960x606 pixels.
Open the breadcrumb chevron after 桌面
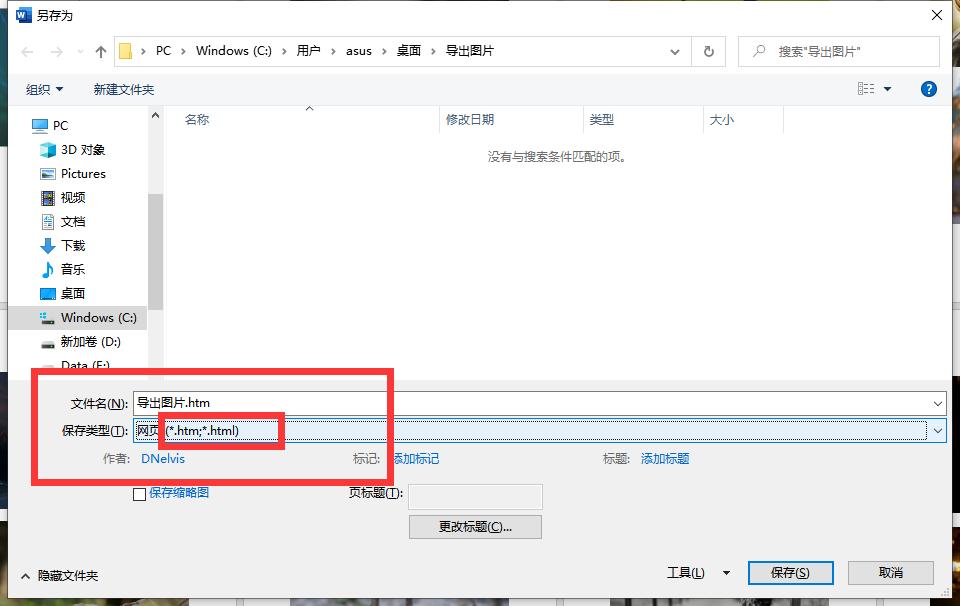[x=432, y=50]
